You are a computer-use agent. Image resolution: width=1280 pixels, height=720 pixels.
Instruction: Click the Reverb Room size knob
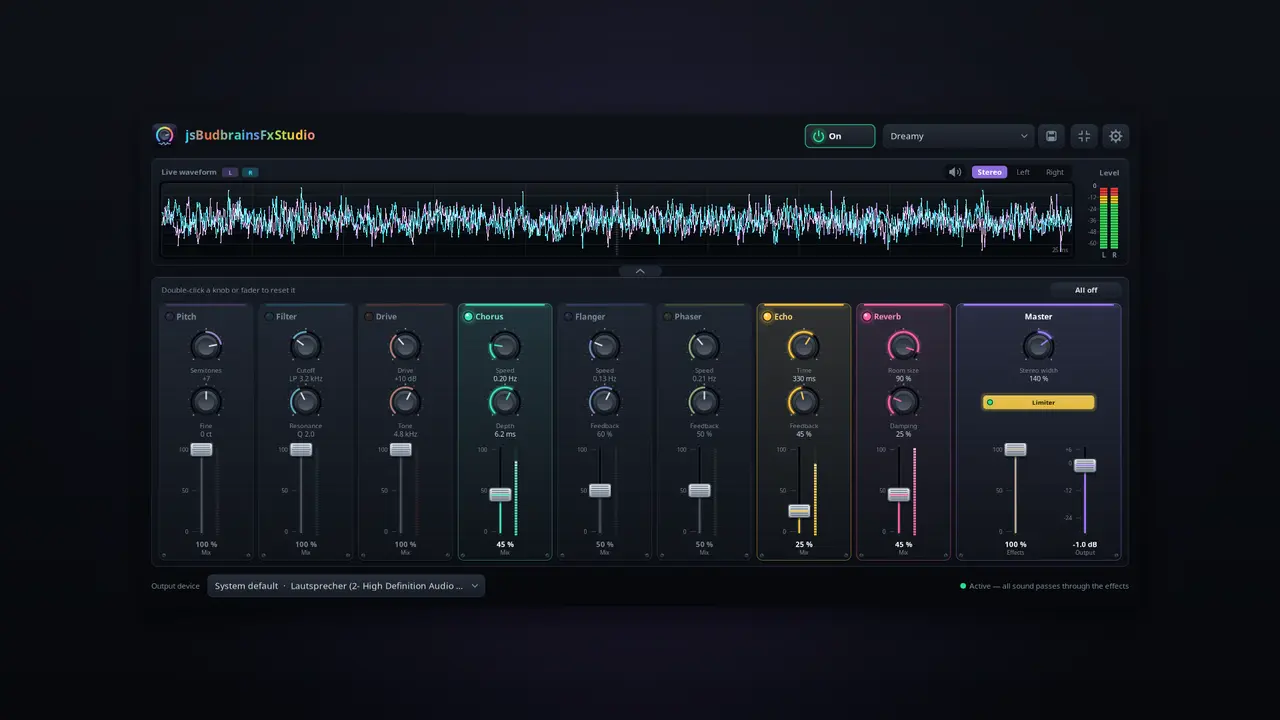coord(904,347)
